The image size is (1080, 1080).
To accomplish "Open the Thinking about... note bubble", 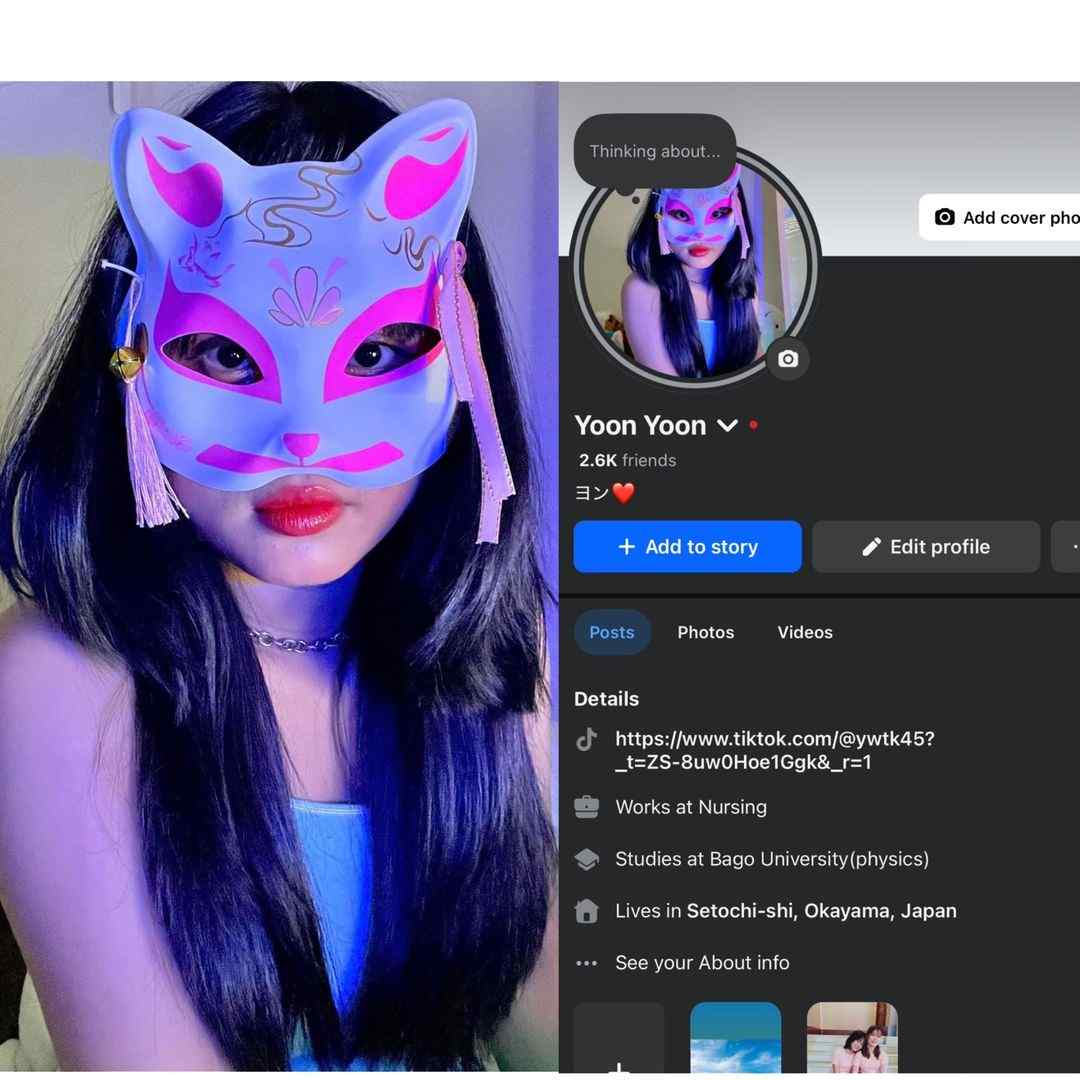I will pos(654,151).
